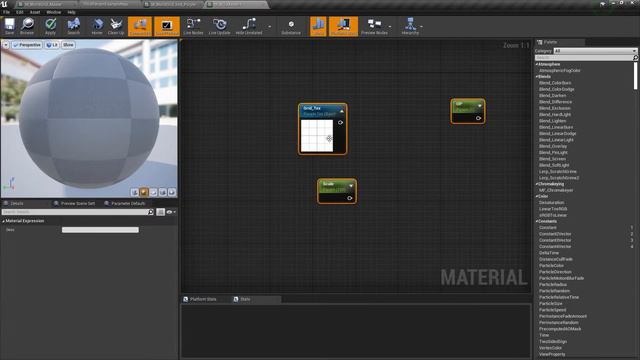Set preview mesh to sphere shape
This screenshot has height=360, width=640.
[x=144, y=192]
